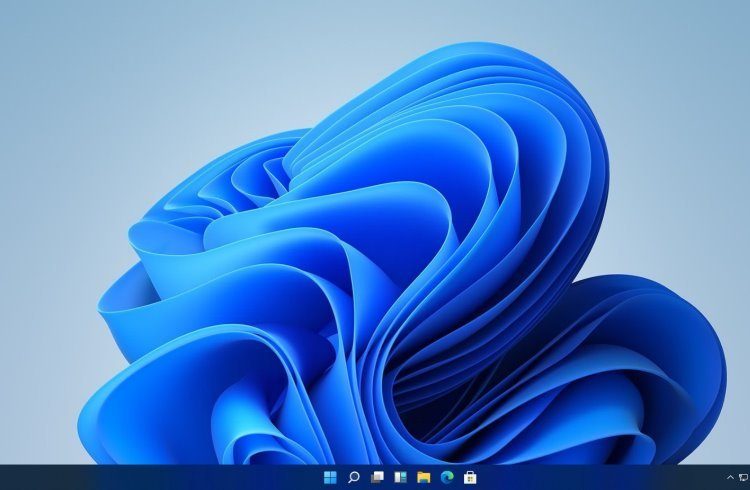Open the Widgets panel icon
This screenshot has width=750, height=490.
pyautogui.click(x=400, y=478)
